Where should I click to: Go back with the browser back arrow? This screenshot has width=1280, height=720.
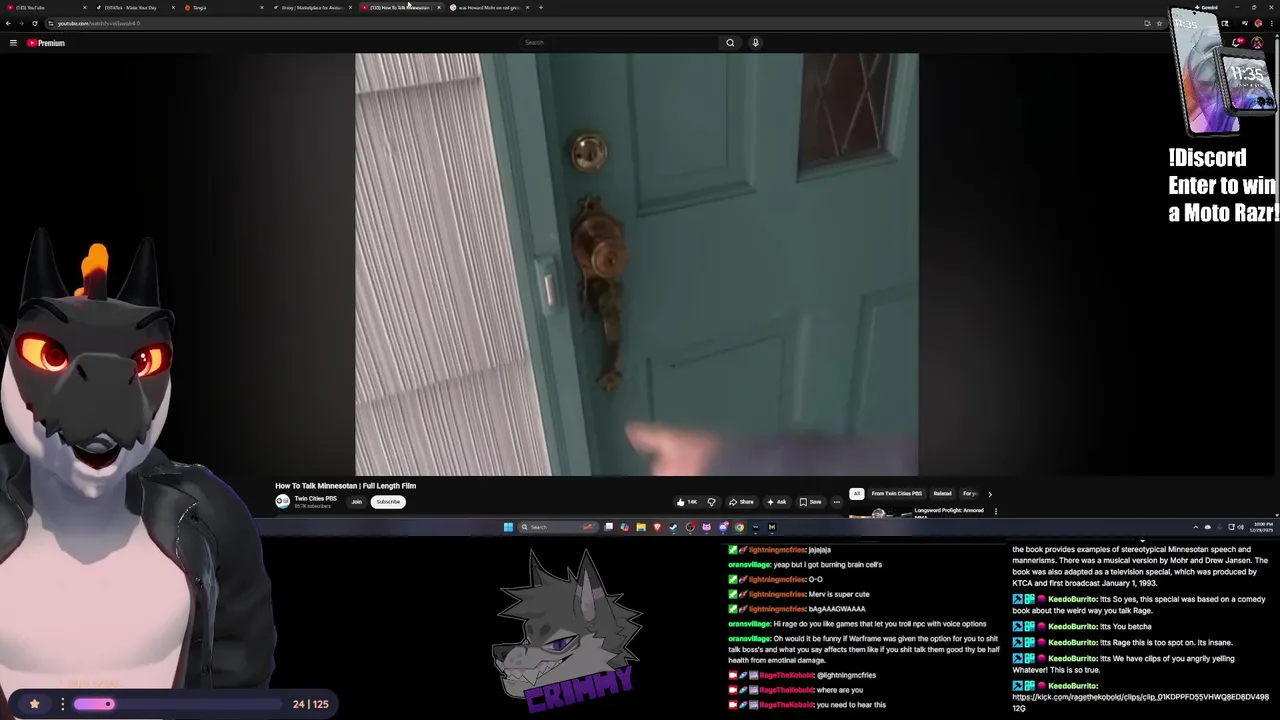[8, 23]
